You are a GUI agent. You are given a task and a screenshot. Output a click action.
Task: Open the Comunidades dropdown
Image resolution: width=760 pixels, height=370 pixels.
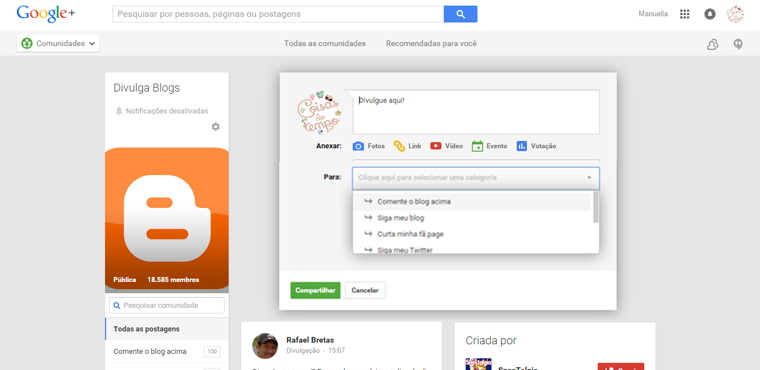[58, 43]
